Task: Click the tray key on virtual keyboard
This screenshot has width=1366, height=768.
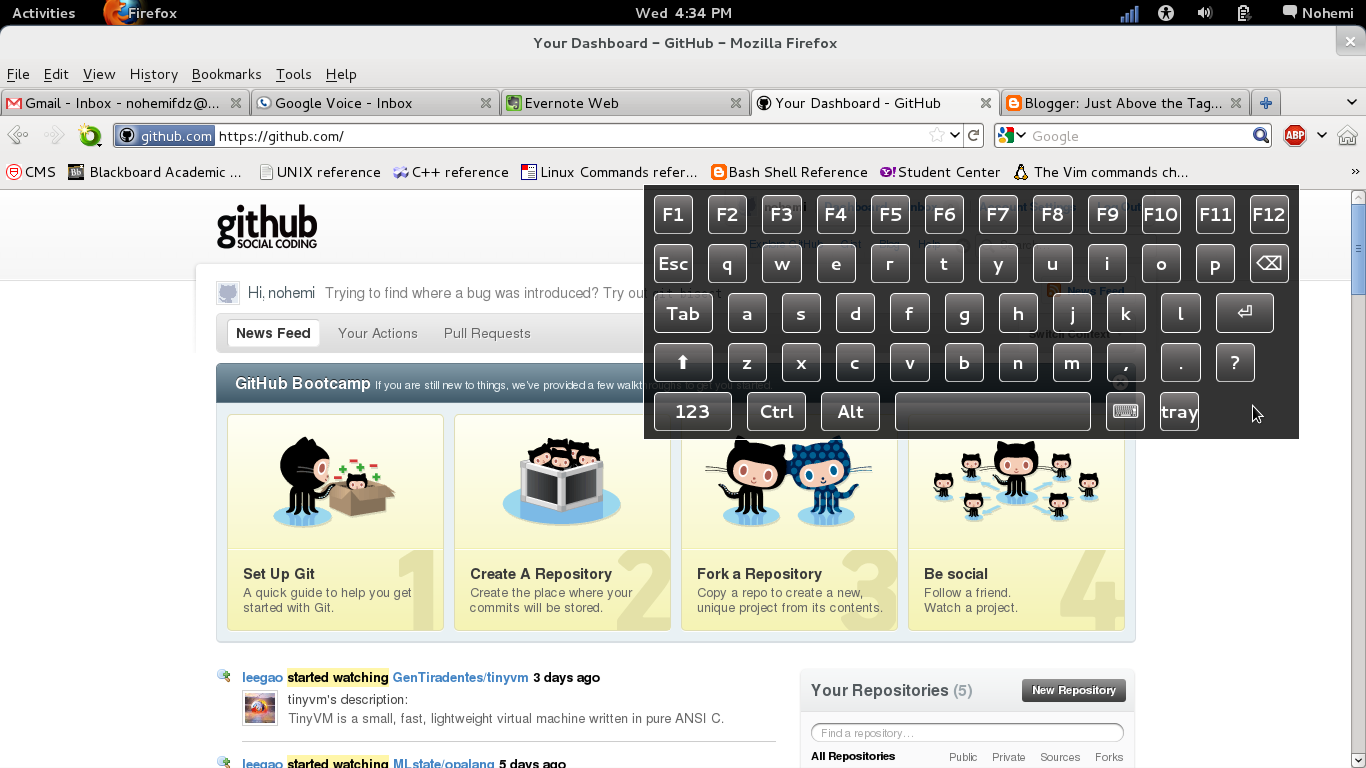Action: coord(1179,411)
